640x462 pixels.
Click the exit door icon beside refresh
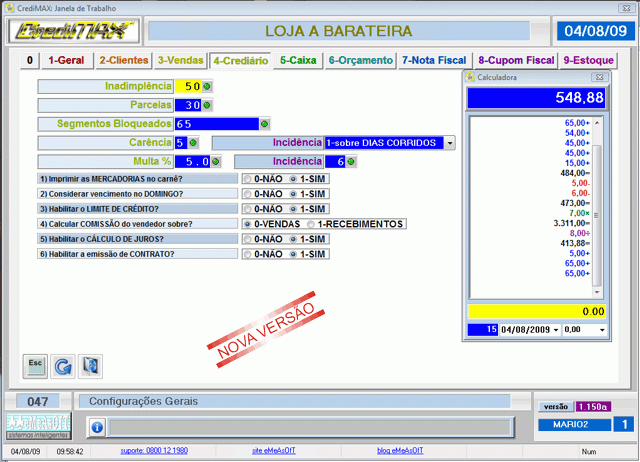click(x=90, y=365)
